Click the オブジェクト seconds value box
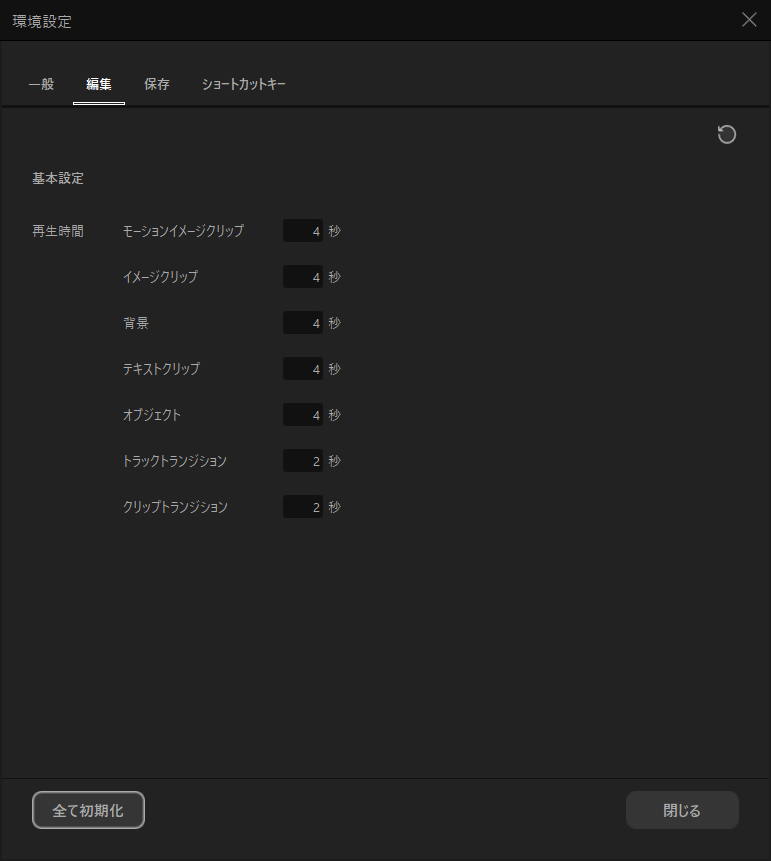This screenshot has height=861, width=771. [303, 415]
